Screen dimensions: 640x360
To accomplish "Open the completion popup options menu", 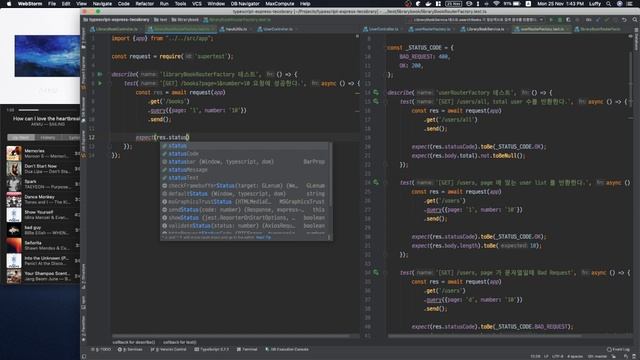I will click(x=329, y=237).
